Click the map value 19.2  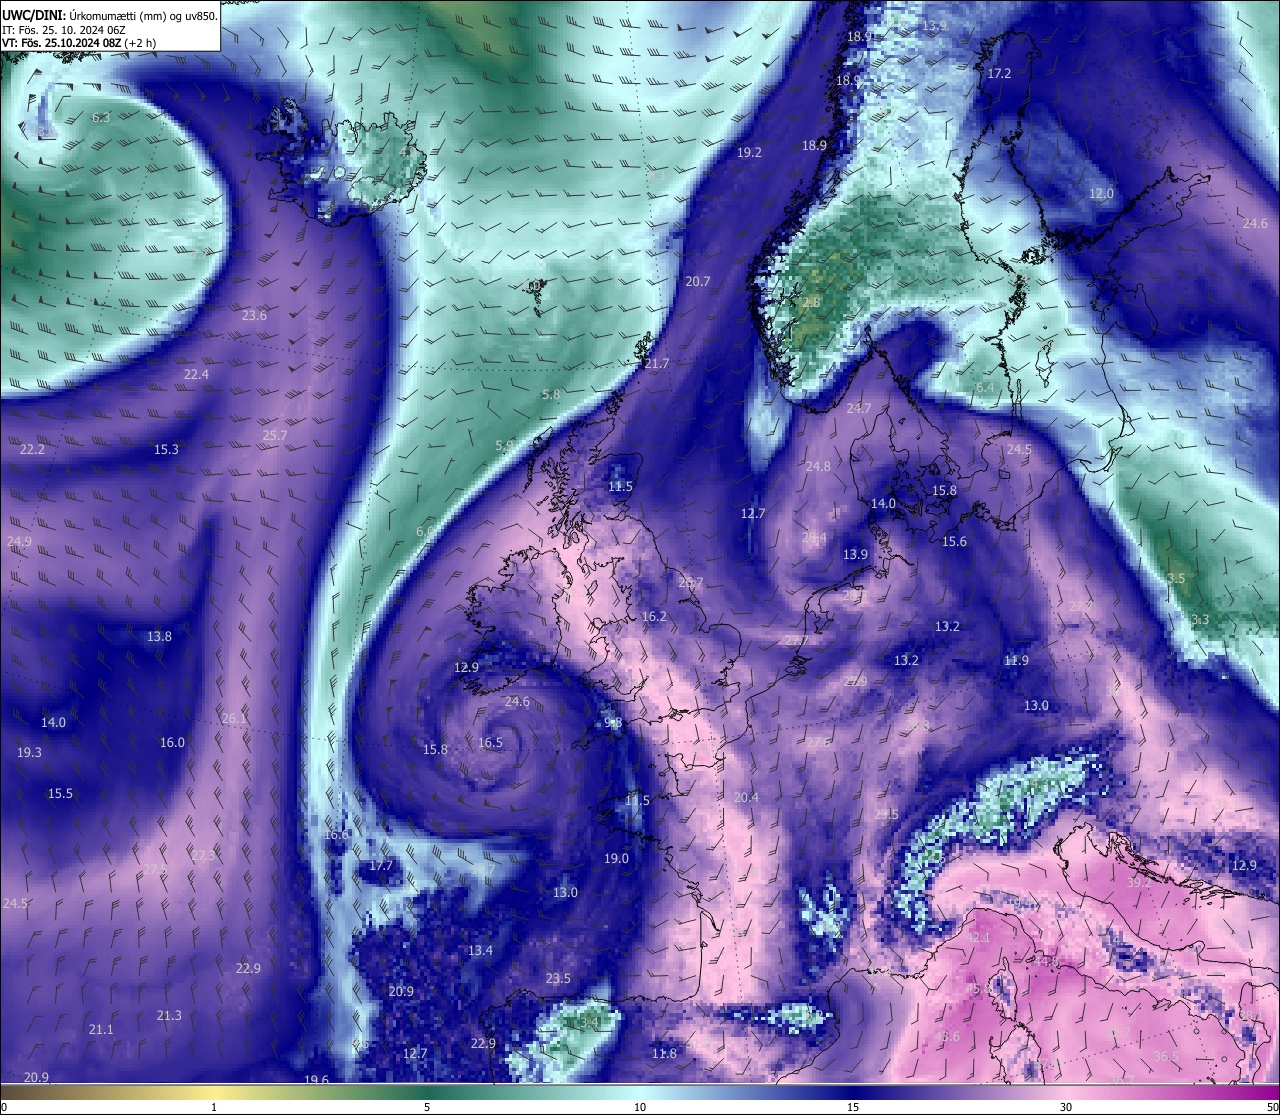point(749,152)
